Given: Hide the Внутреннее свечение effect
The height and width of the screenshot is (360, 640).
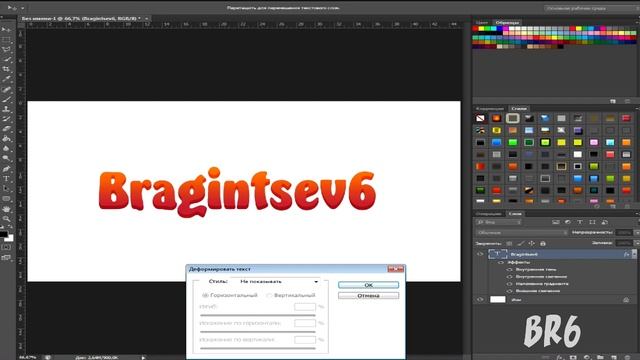Looking at the screenshot, I should 509,276.
